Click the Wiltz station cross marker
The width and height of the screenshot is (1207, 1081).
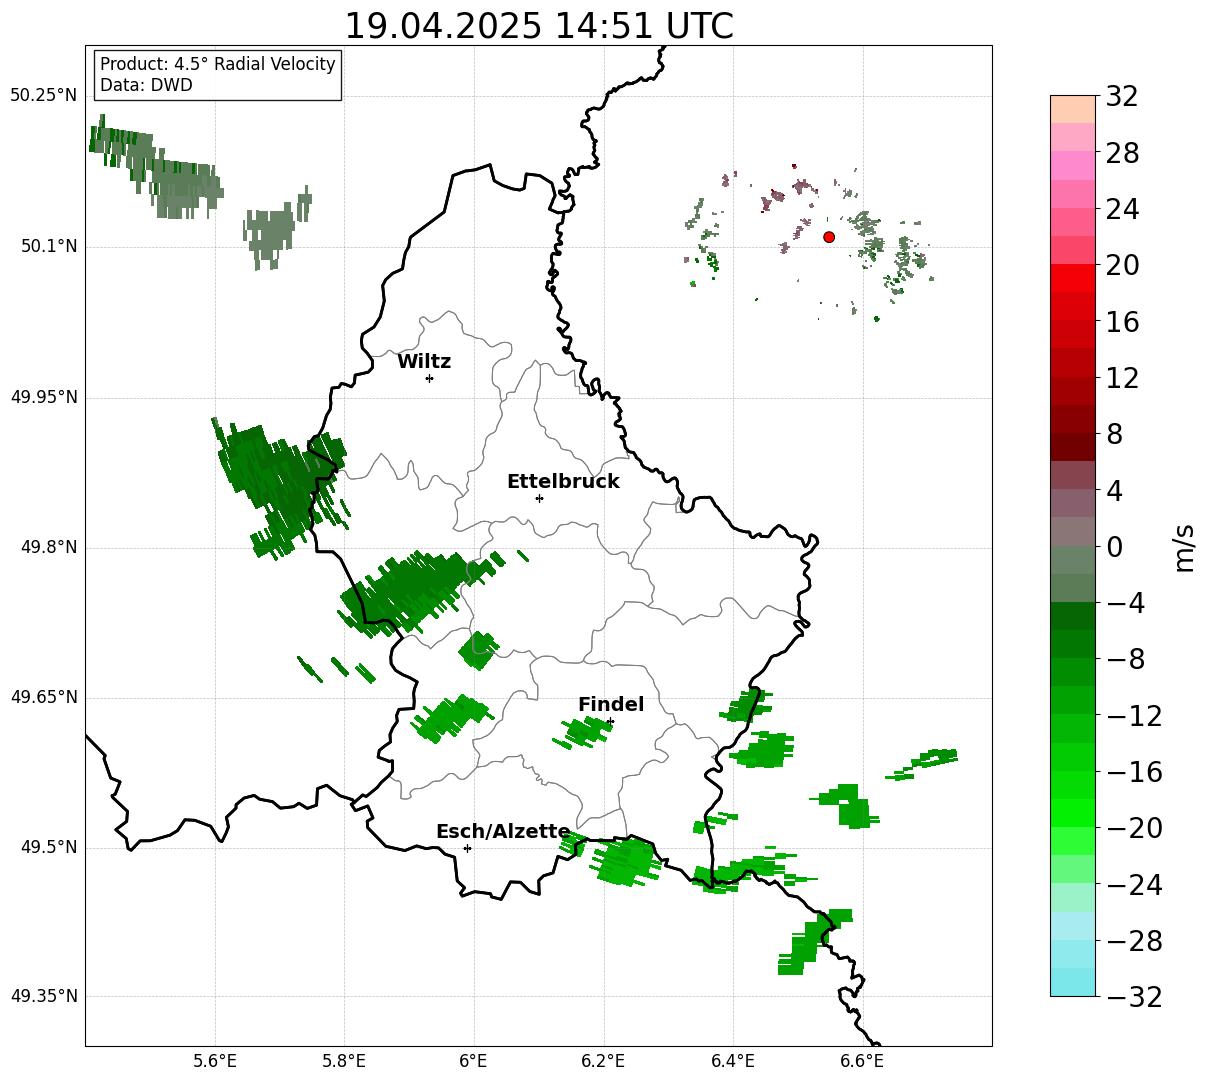(429, 378)
